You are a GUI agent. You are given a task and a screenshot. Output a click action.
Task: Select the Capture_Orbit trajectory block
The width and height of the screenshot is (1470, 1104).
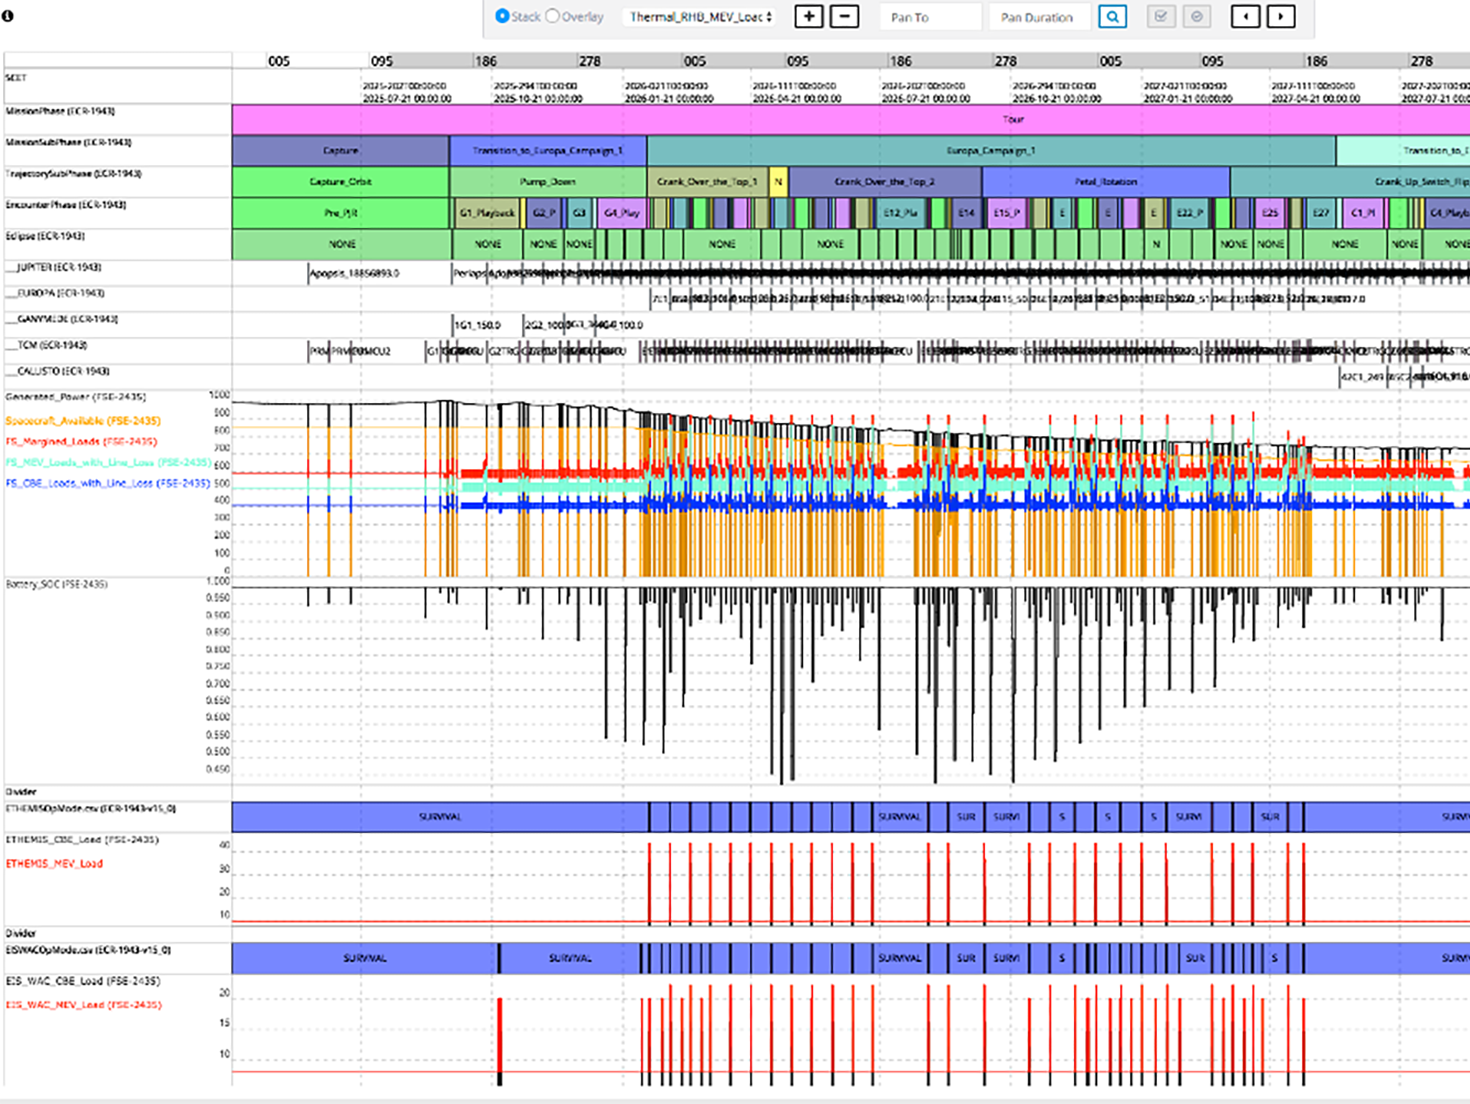[341, 182]
